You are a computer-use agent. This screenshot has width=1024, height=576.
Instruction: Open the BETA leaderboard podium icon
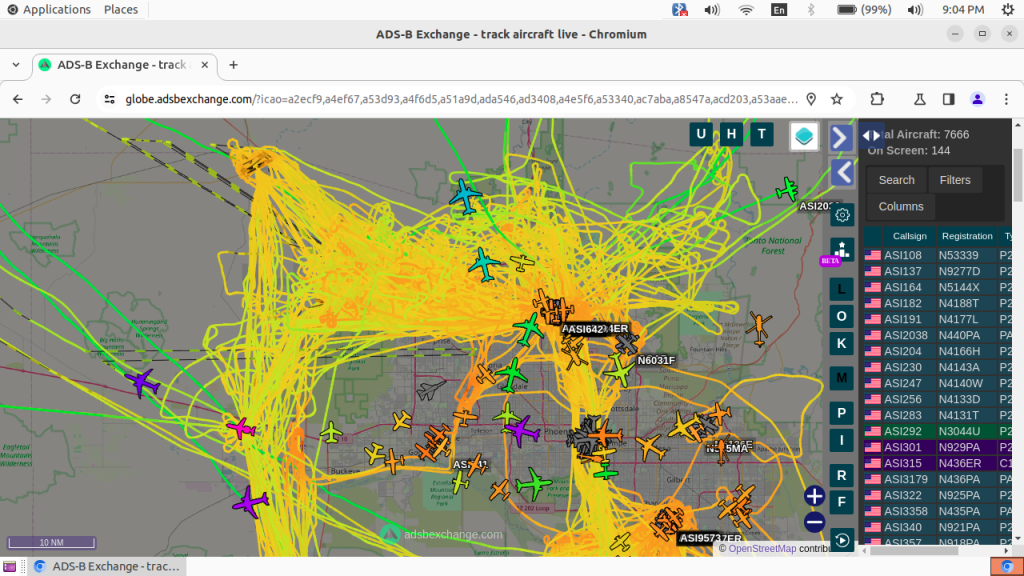[842, 250]
